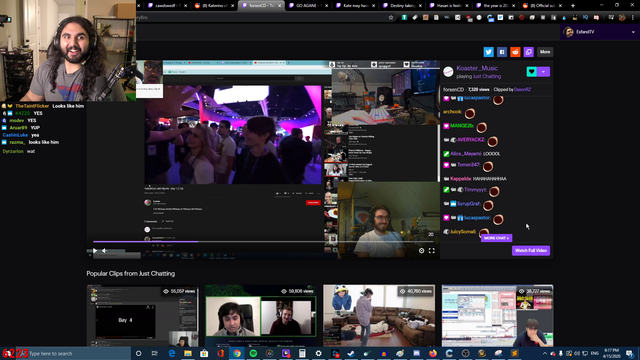The height and width of the screenshot is (360, 640).
Task: Switch to the Destiny taking browser tab
Action: (402, 5)
